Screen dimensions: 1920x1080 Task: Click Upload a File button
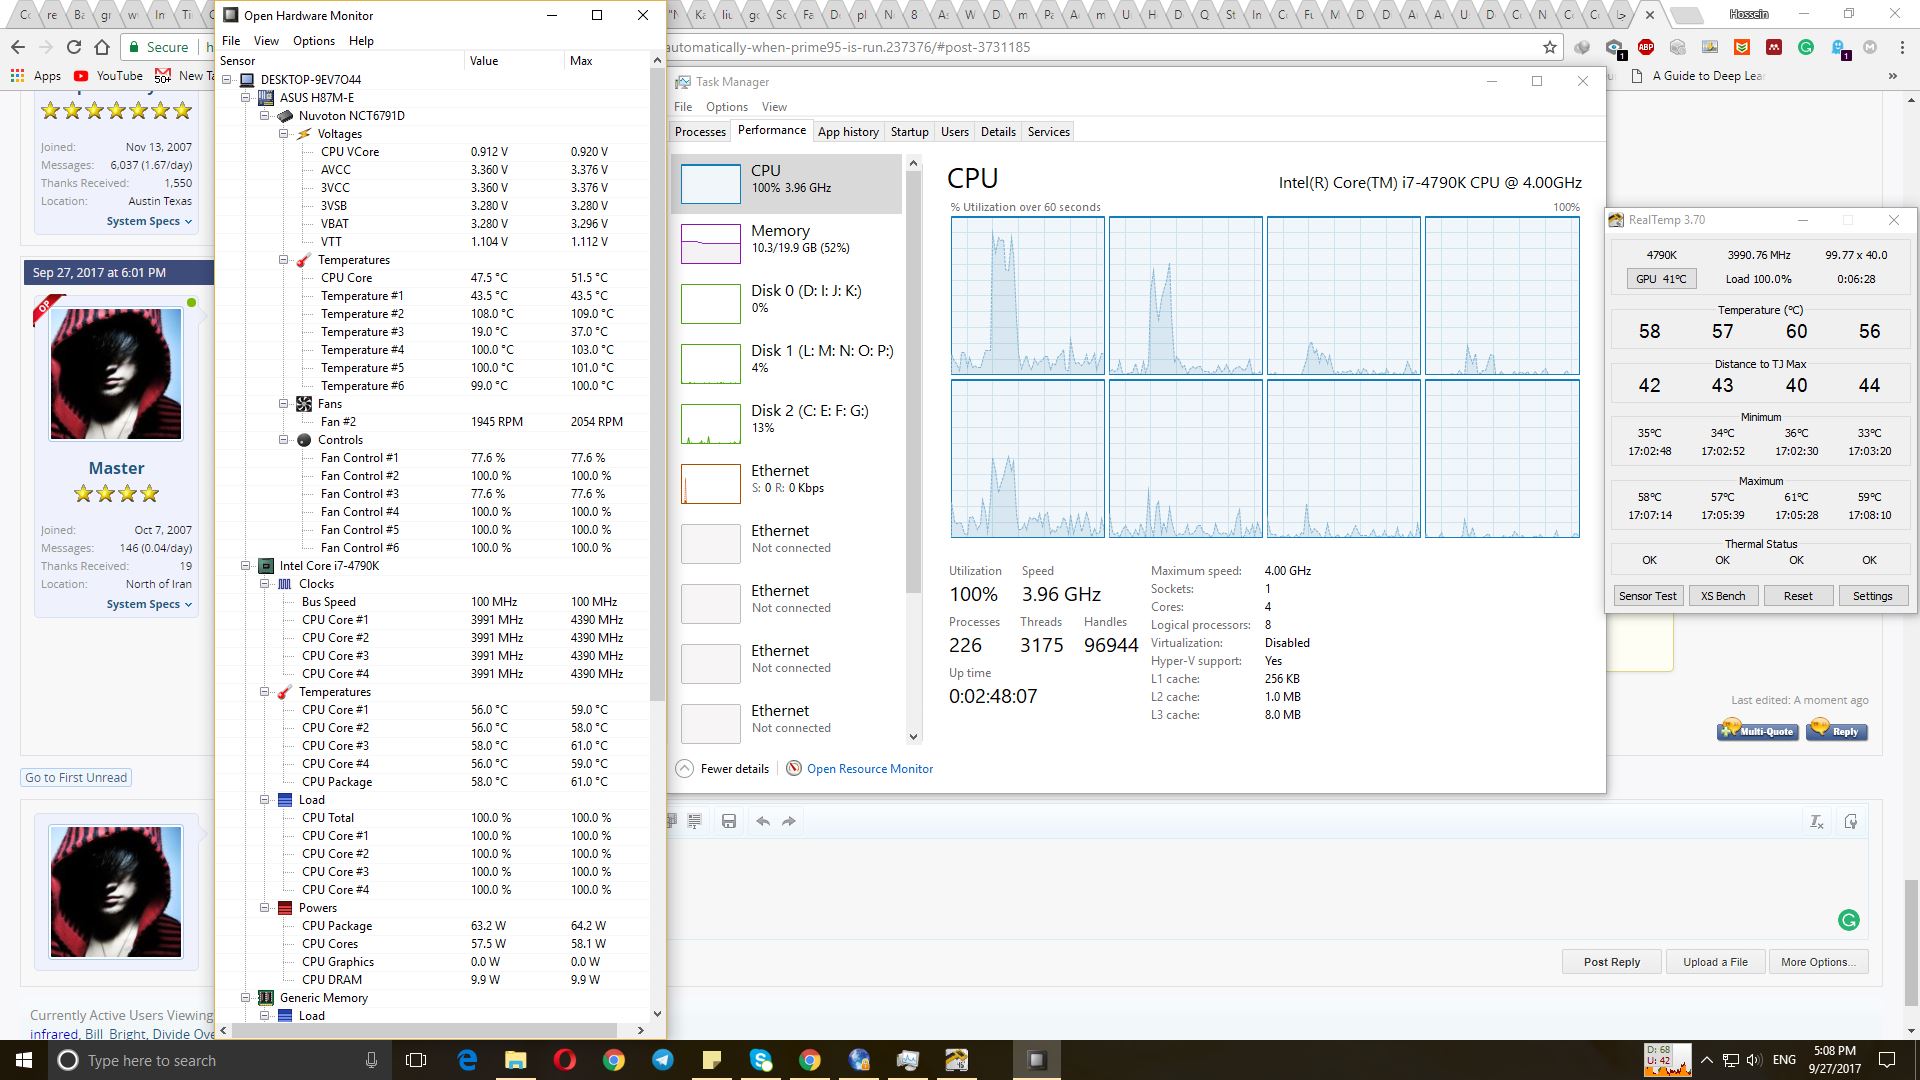[x=1715, y=962]
